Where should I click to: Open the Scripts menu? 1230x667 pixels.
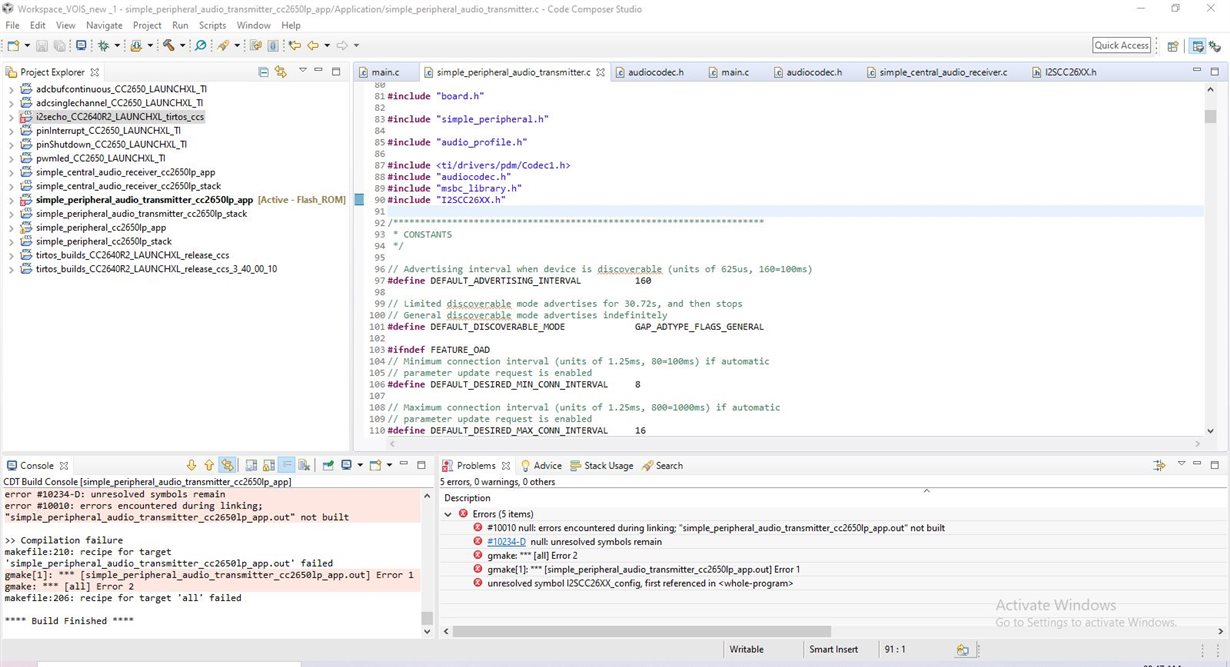point(212,25)
